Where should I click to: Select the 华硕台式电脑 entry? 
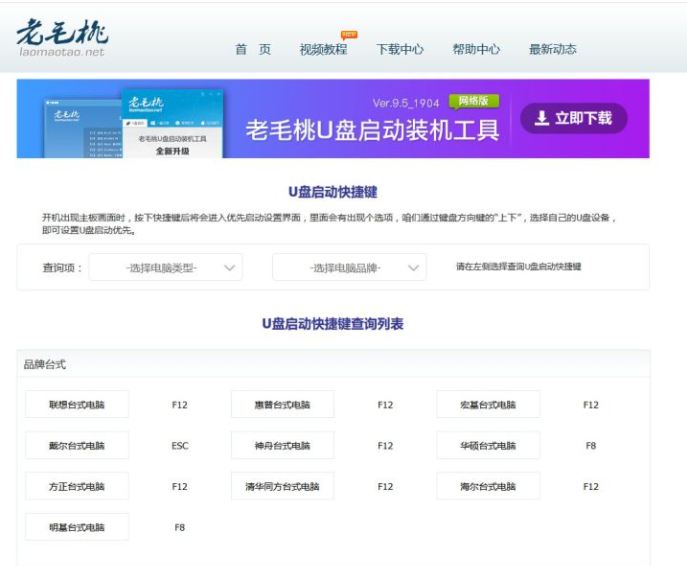coord(488,446)
